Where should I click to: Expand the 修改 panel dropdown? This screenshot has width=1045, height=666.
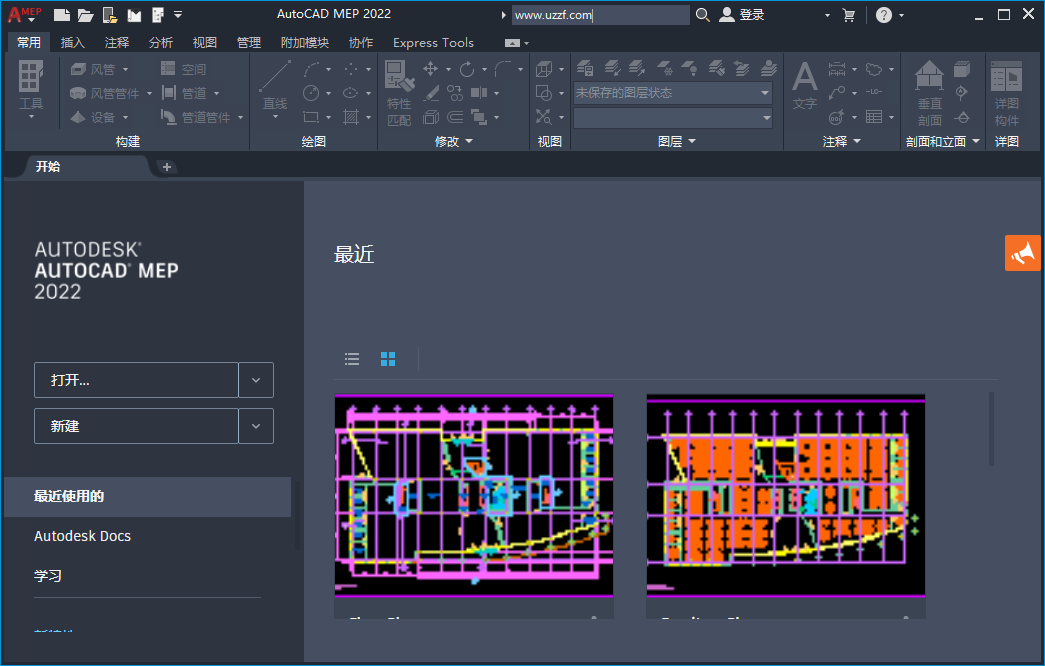[466, 141]
